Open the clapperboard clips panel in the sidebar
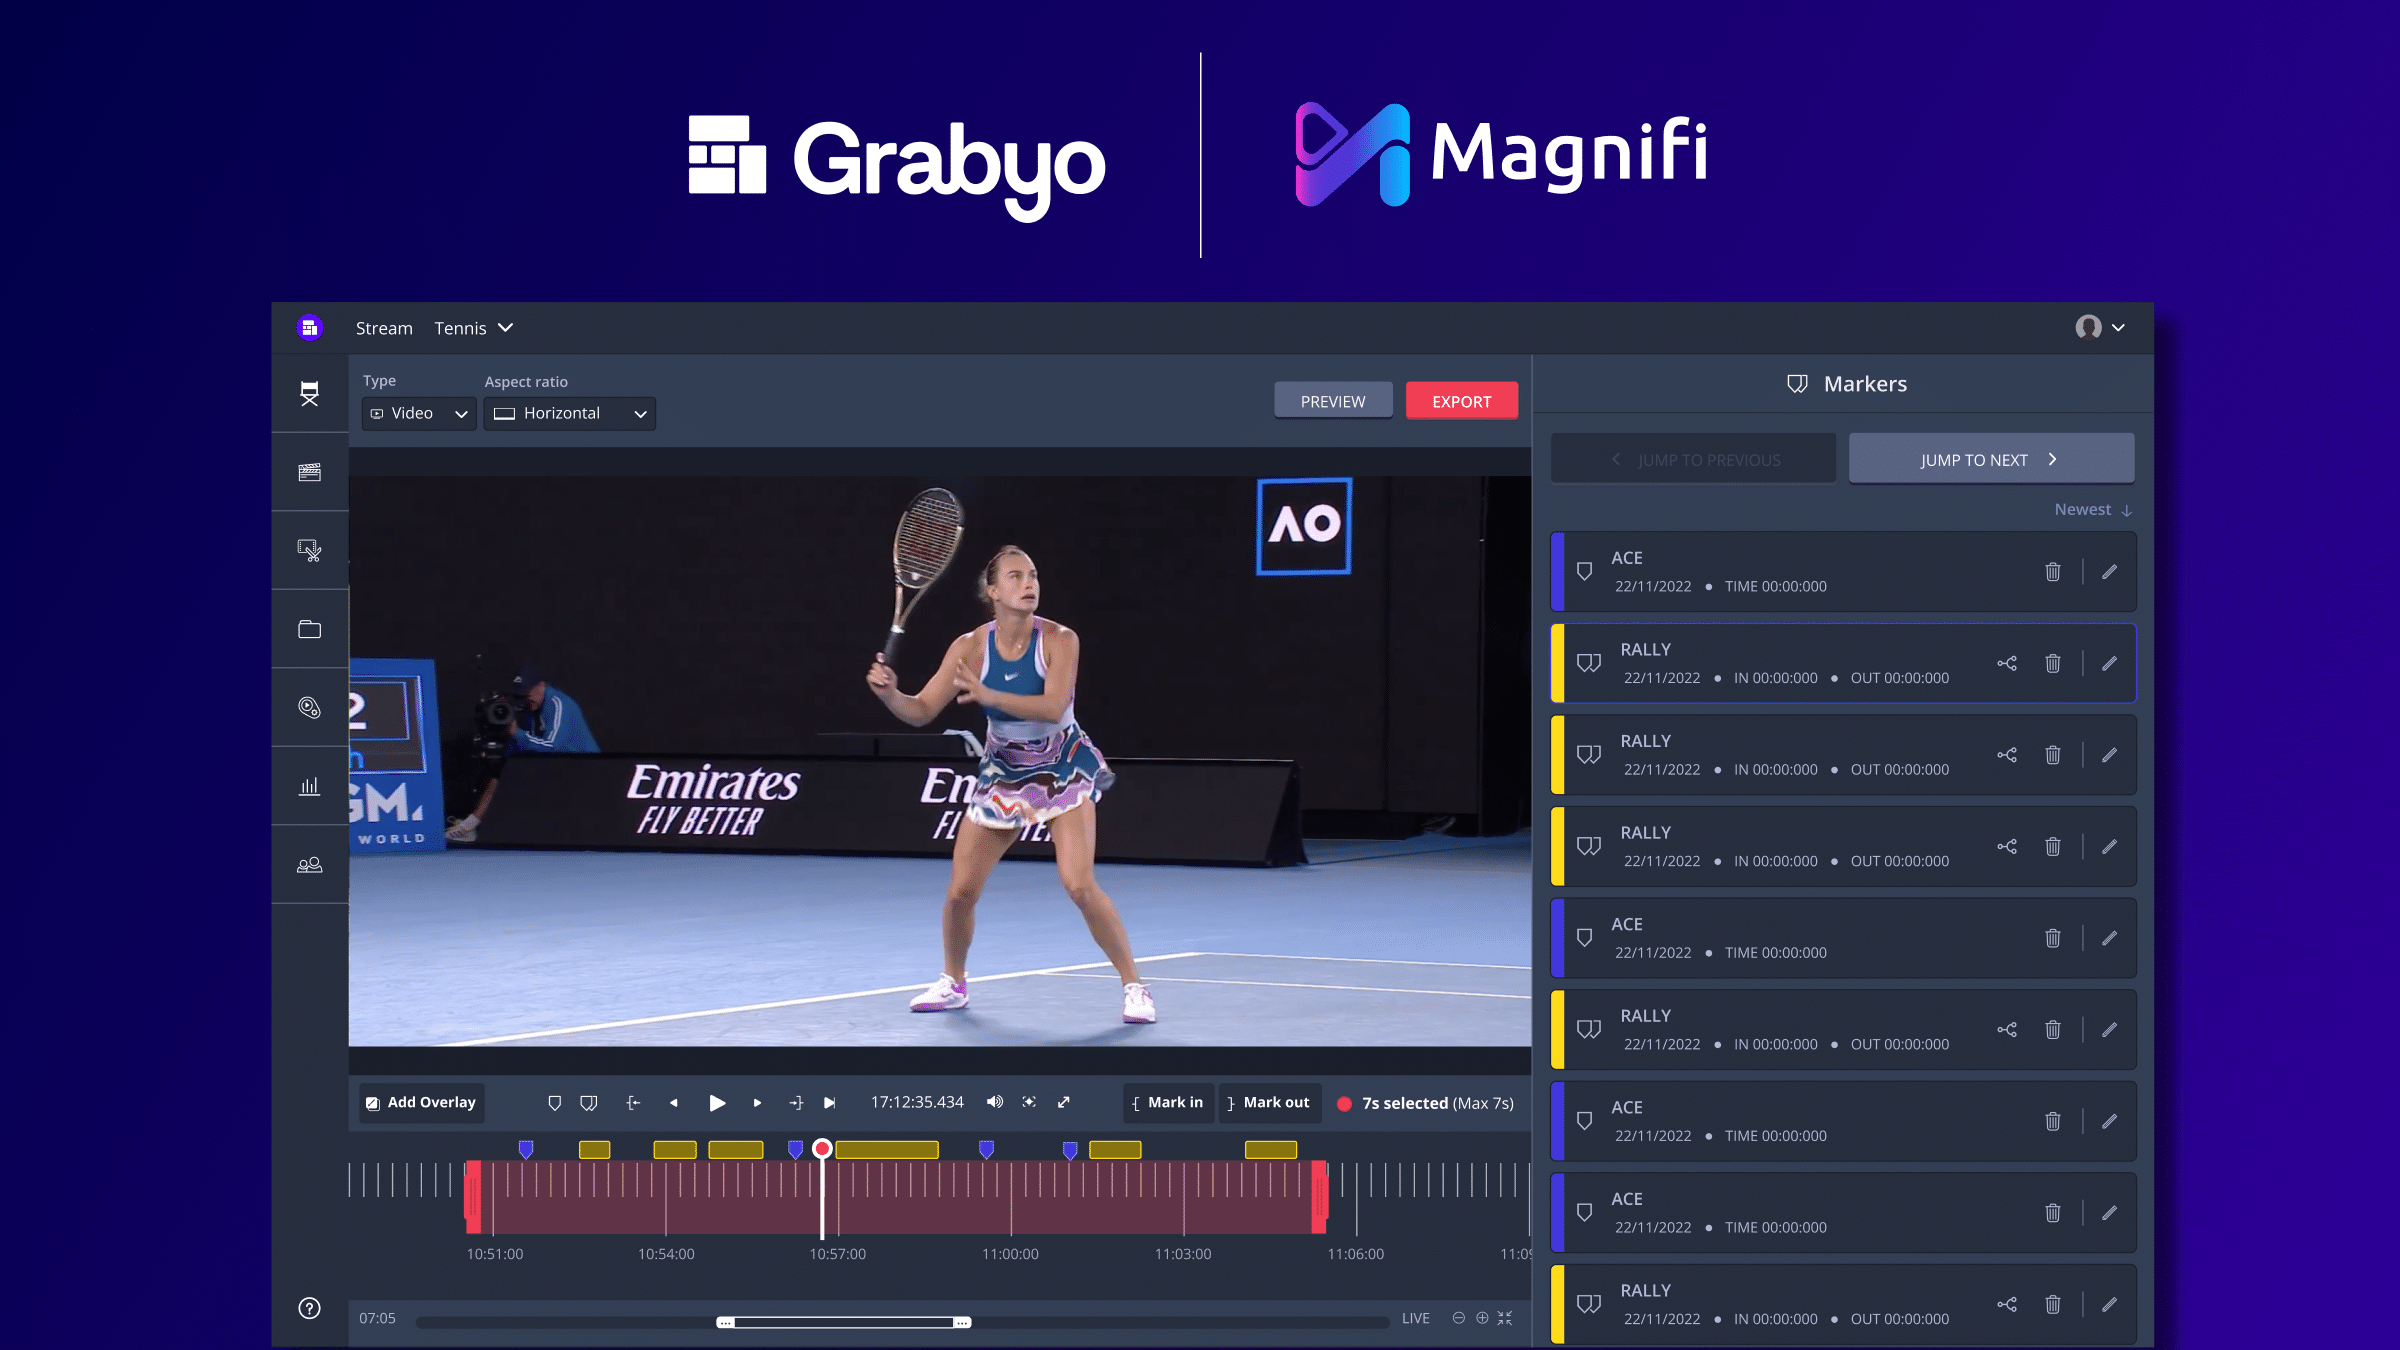Image resolution: width=2400 pixels, height=1350 pixels. pos(310,471)
